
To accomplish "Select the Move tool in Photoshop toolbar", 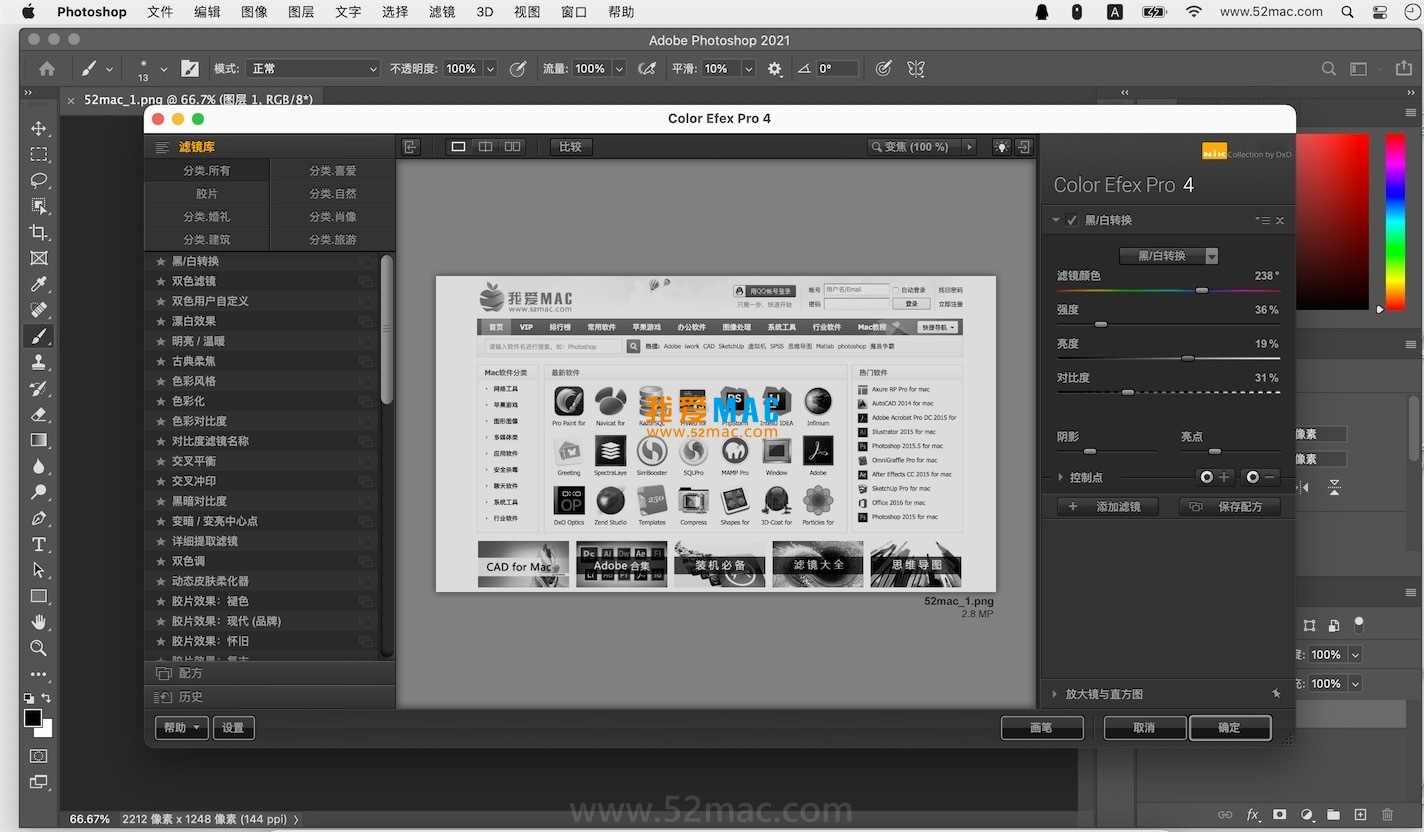I will 39,128.
